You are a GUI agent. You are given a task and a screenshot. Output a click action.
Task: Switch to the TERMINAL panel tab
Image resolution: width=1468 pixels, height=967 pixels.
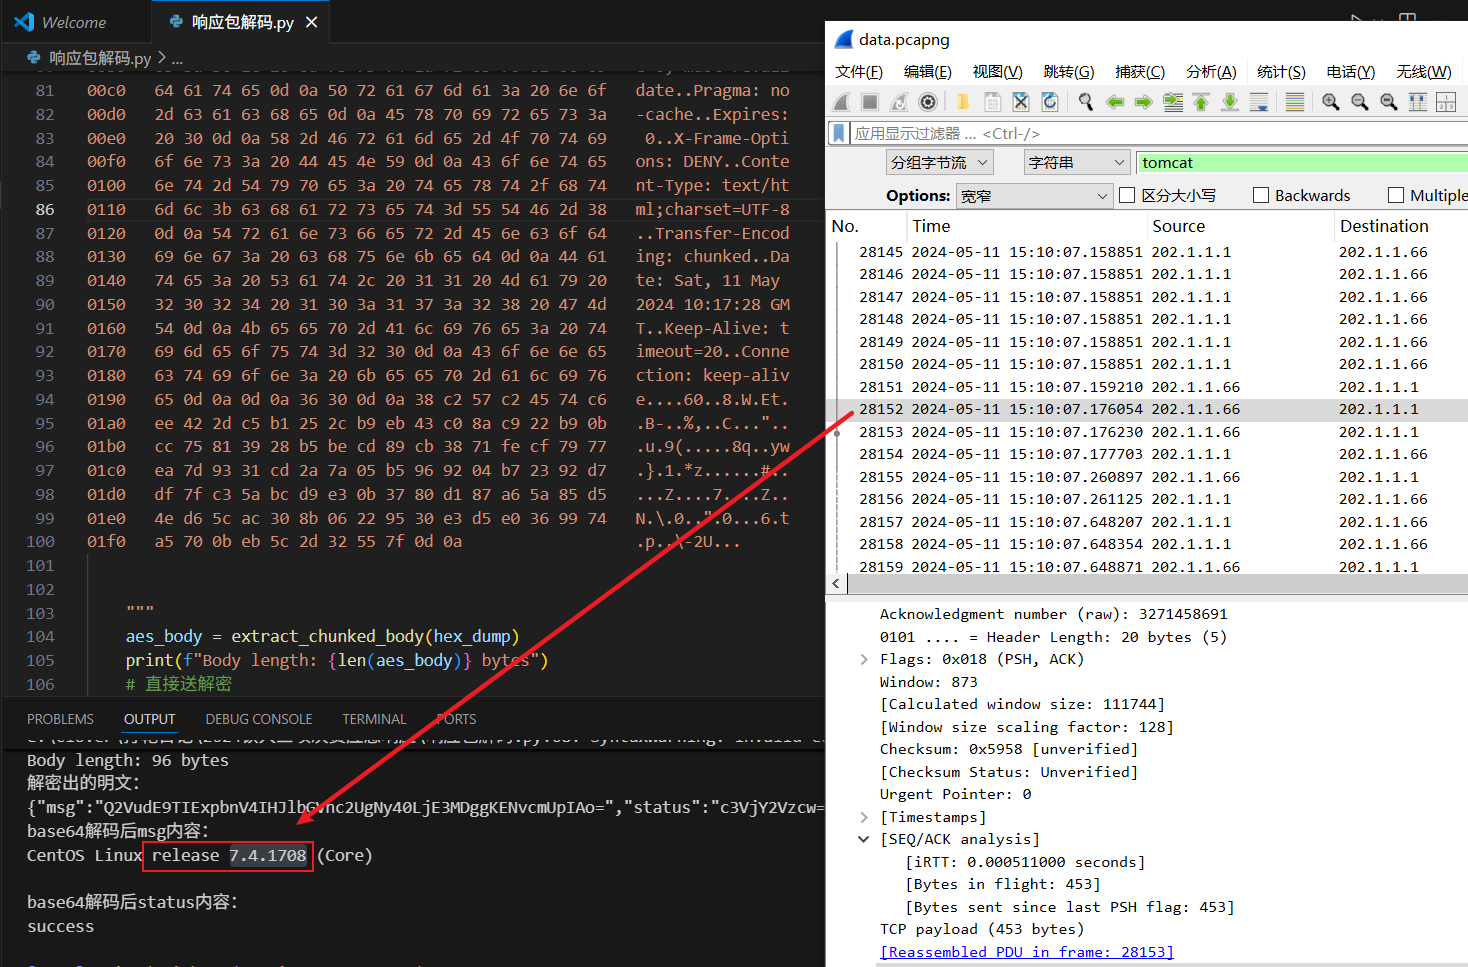pos(374,719)
